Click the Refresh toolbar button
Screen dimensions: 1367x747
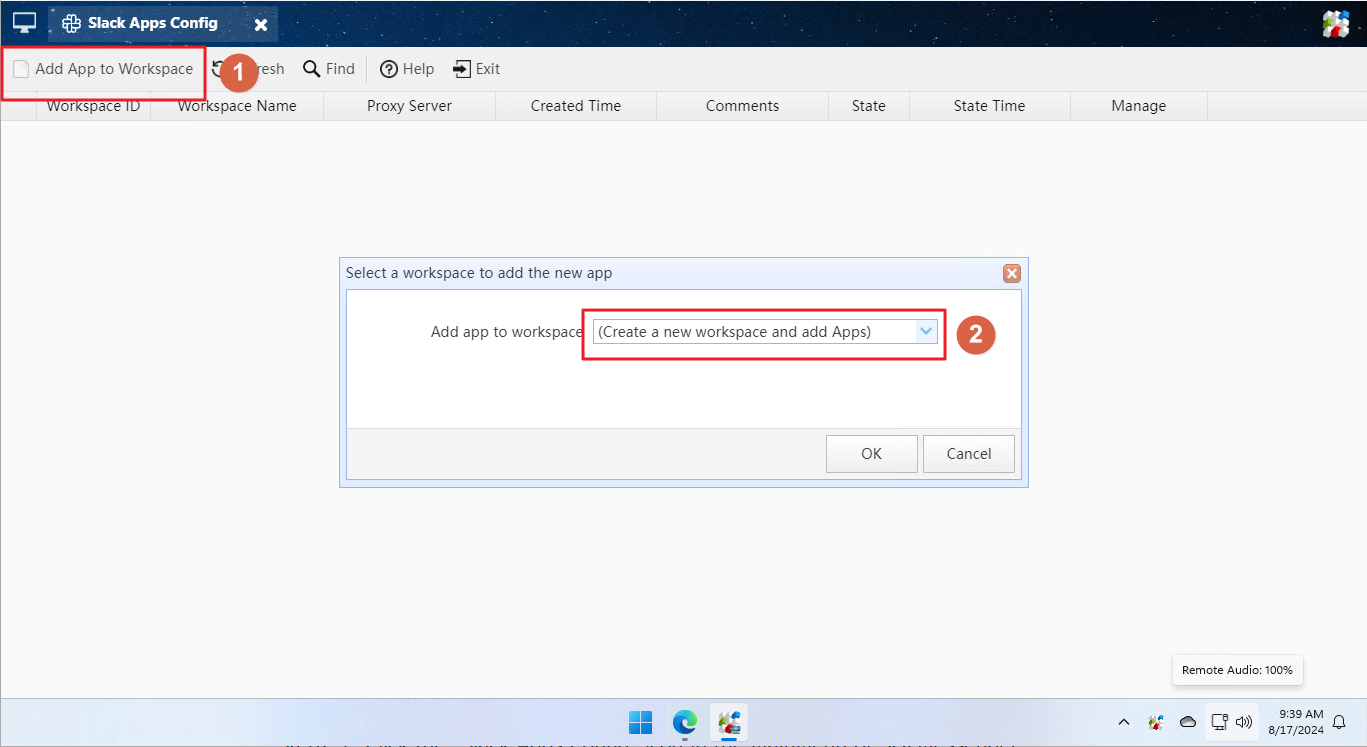248,69
